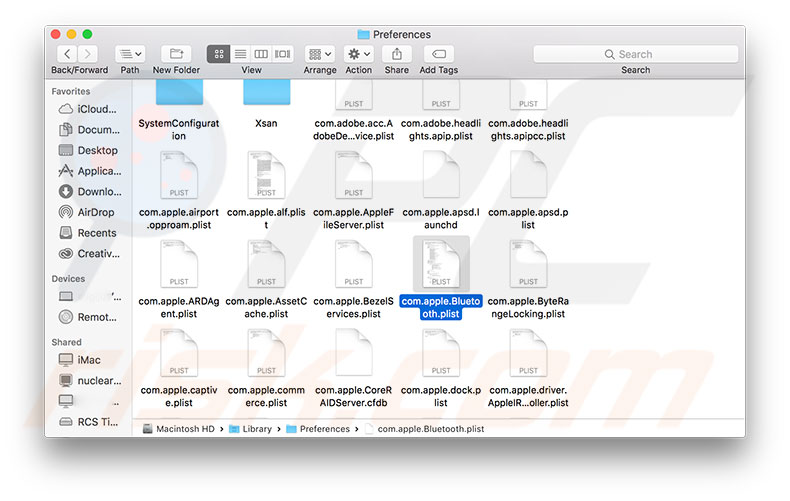Select com.apple.alf.plist file

tap(267, 191)
